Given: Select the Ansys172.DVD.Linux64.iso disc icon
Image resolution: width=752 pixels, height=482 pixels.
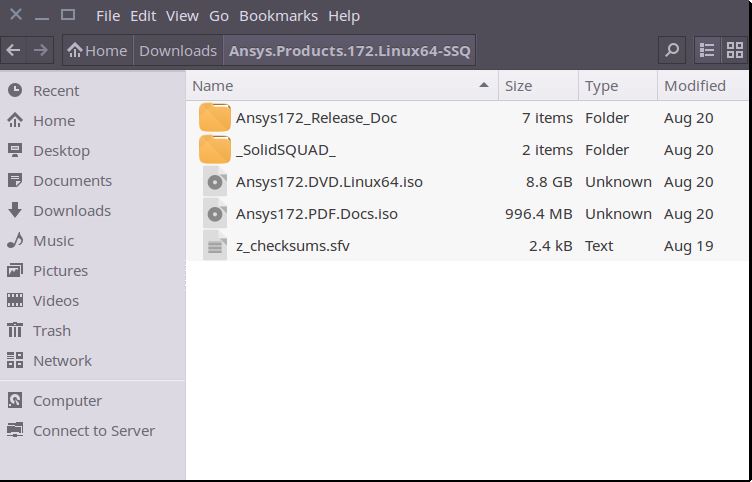Looking at the screenshot, I should [x=215, y=182].
